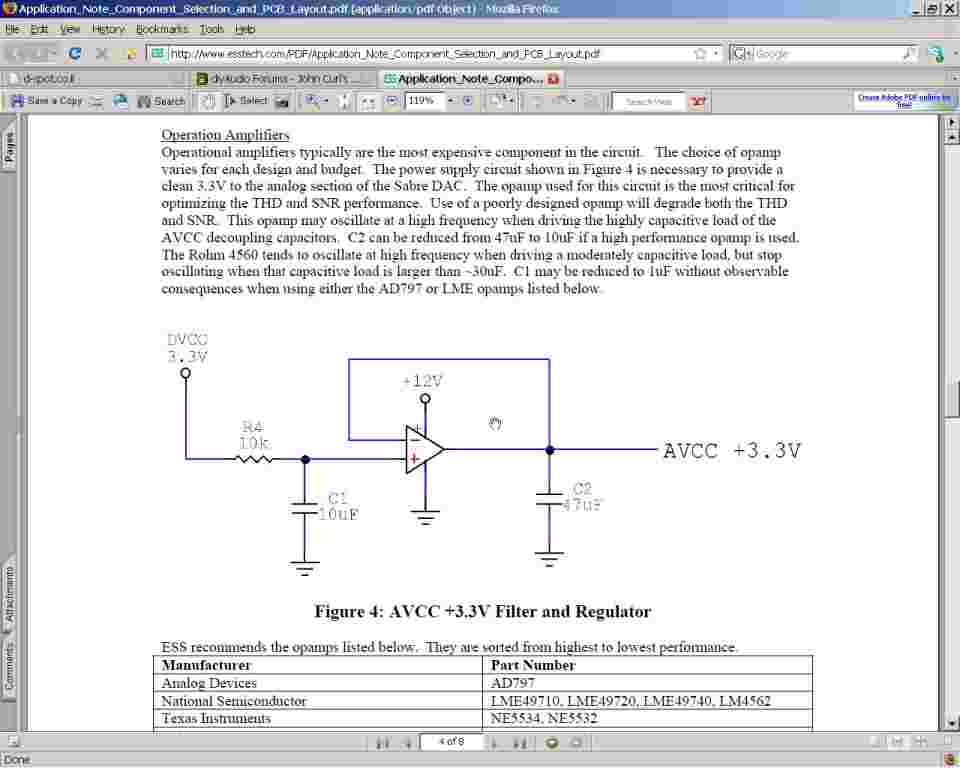Image resolution: width=960 pixels, height=768 pixels.
Task: Choose the Select text tool
Action: click(246, 100)
